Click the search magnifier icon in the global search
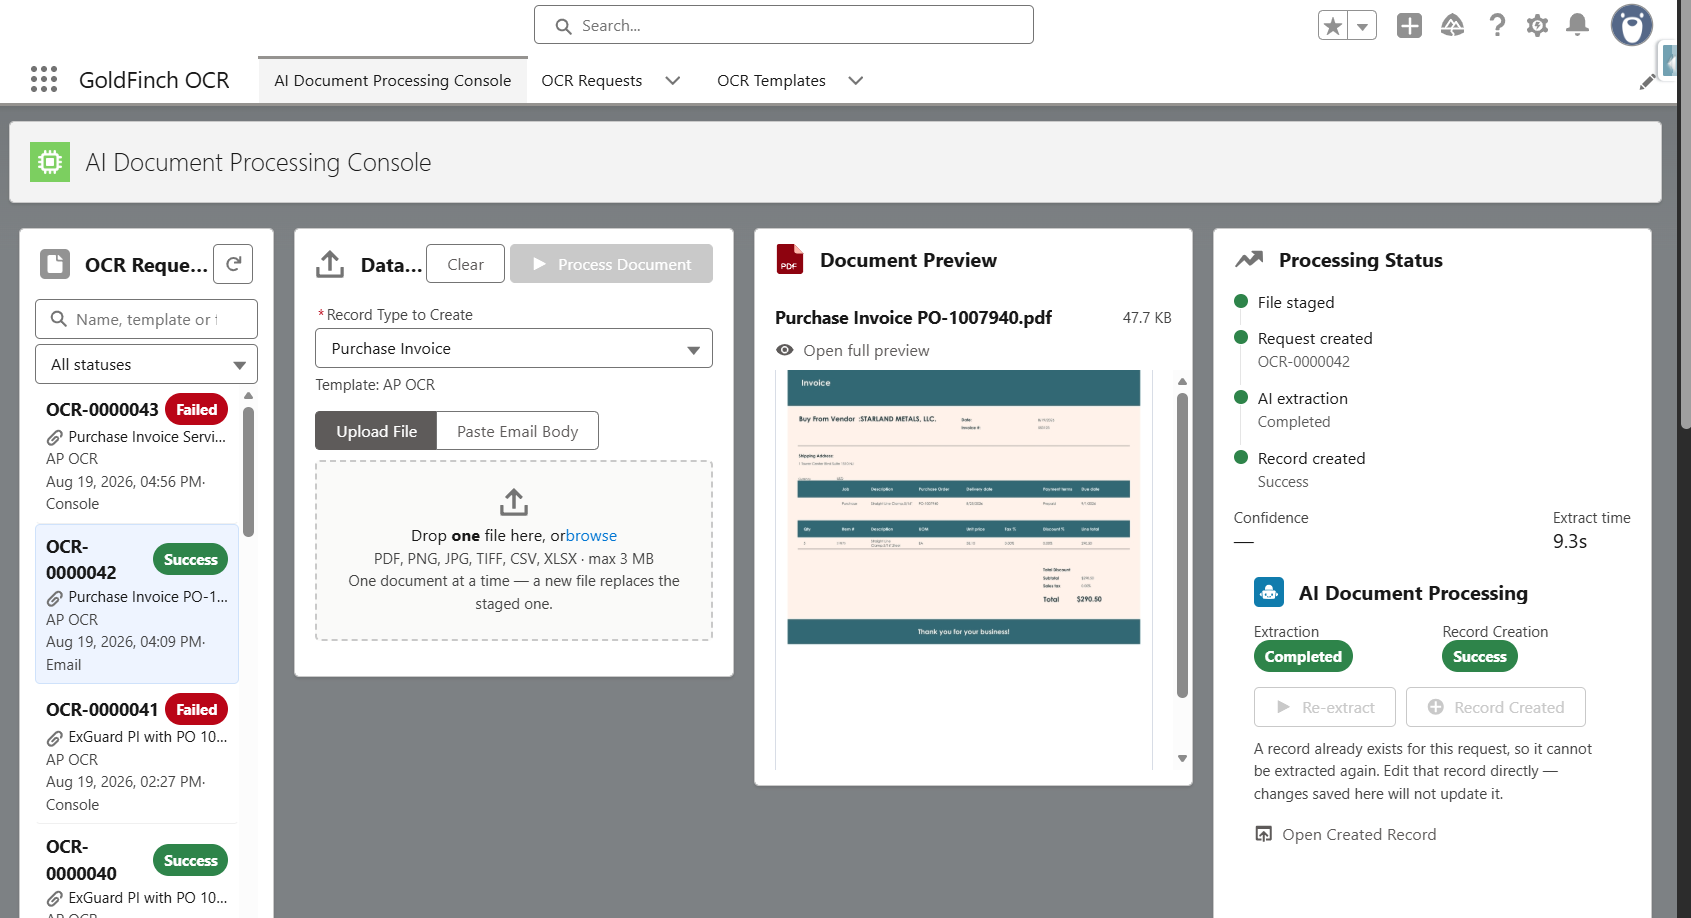The width and height of the screenshot is (1691, 918). [564, 26]
